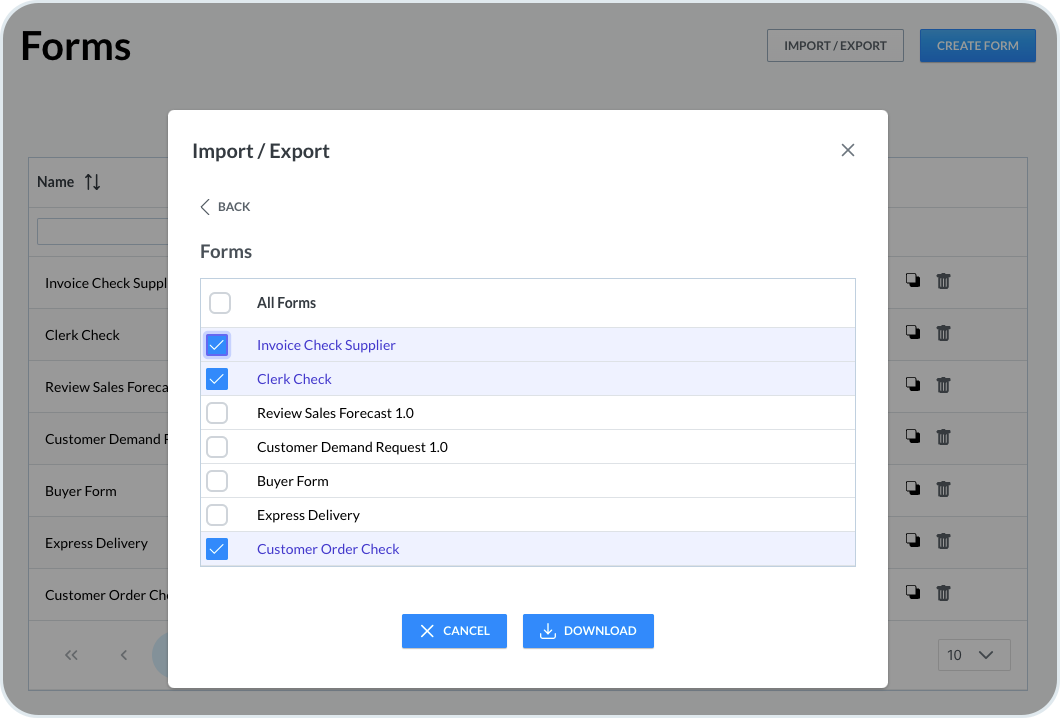1060x718 pixels.
Task: Duplicate the Buyer Form with copy icon
Action: point(912,489)
